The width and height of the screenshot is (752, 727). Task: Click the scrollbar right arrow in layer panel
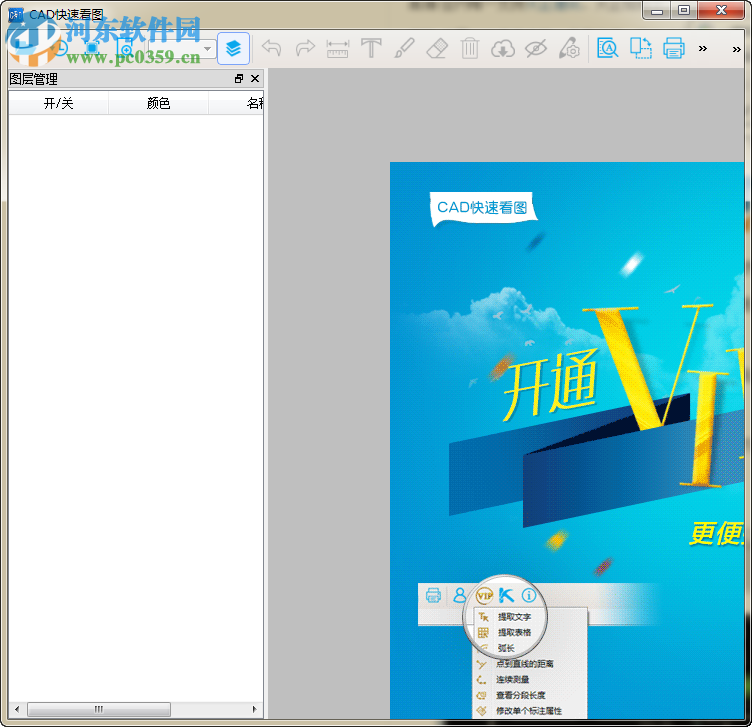click(255, 709)
